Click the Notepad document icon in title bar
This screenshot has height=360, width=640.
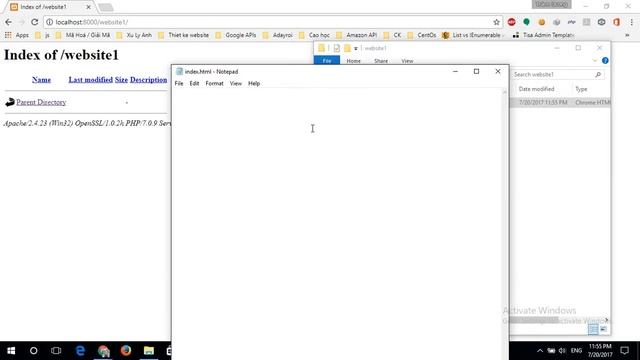(179, 71)
